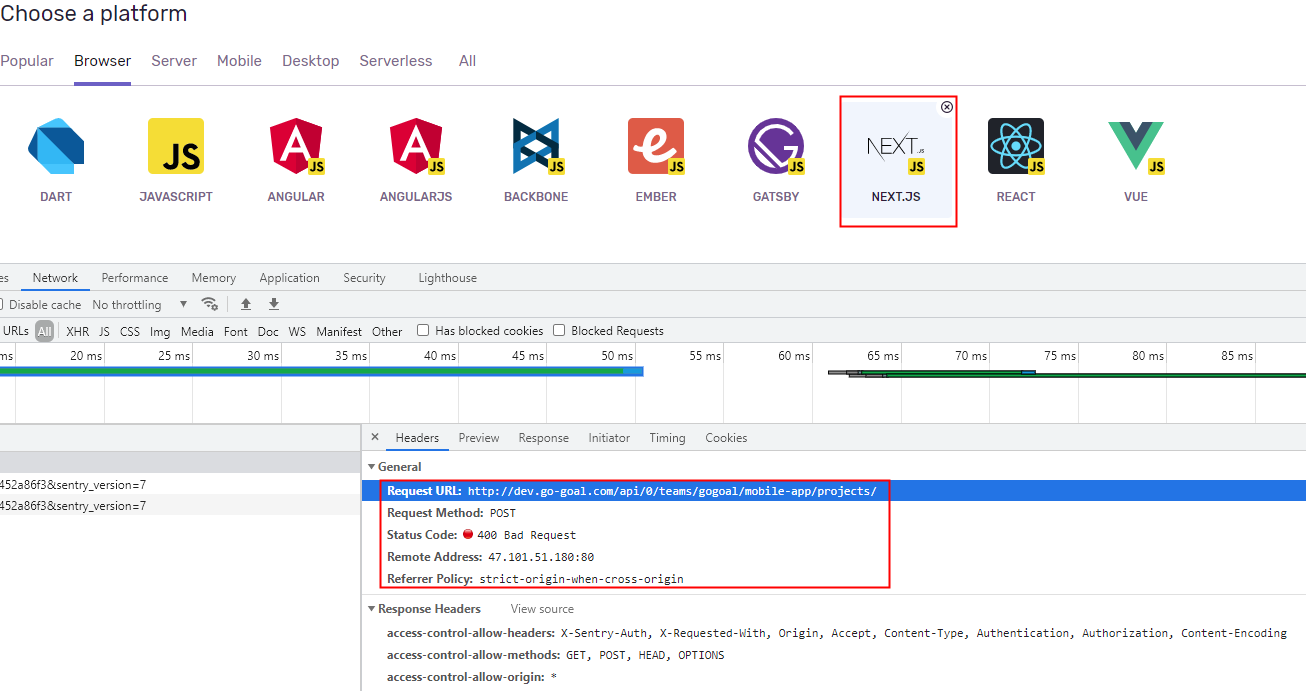Viewport: 1306px width, 691px height.
Task: Filter requests by Other type
Action: coord(387,331)
